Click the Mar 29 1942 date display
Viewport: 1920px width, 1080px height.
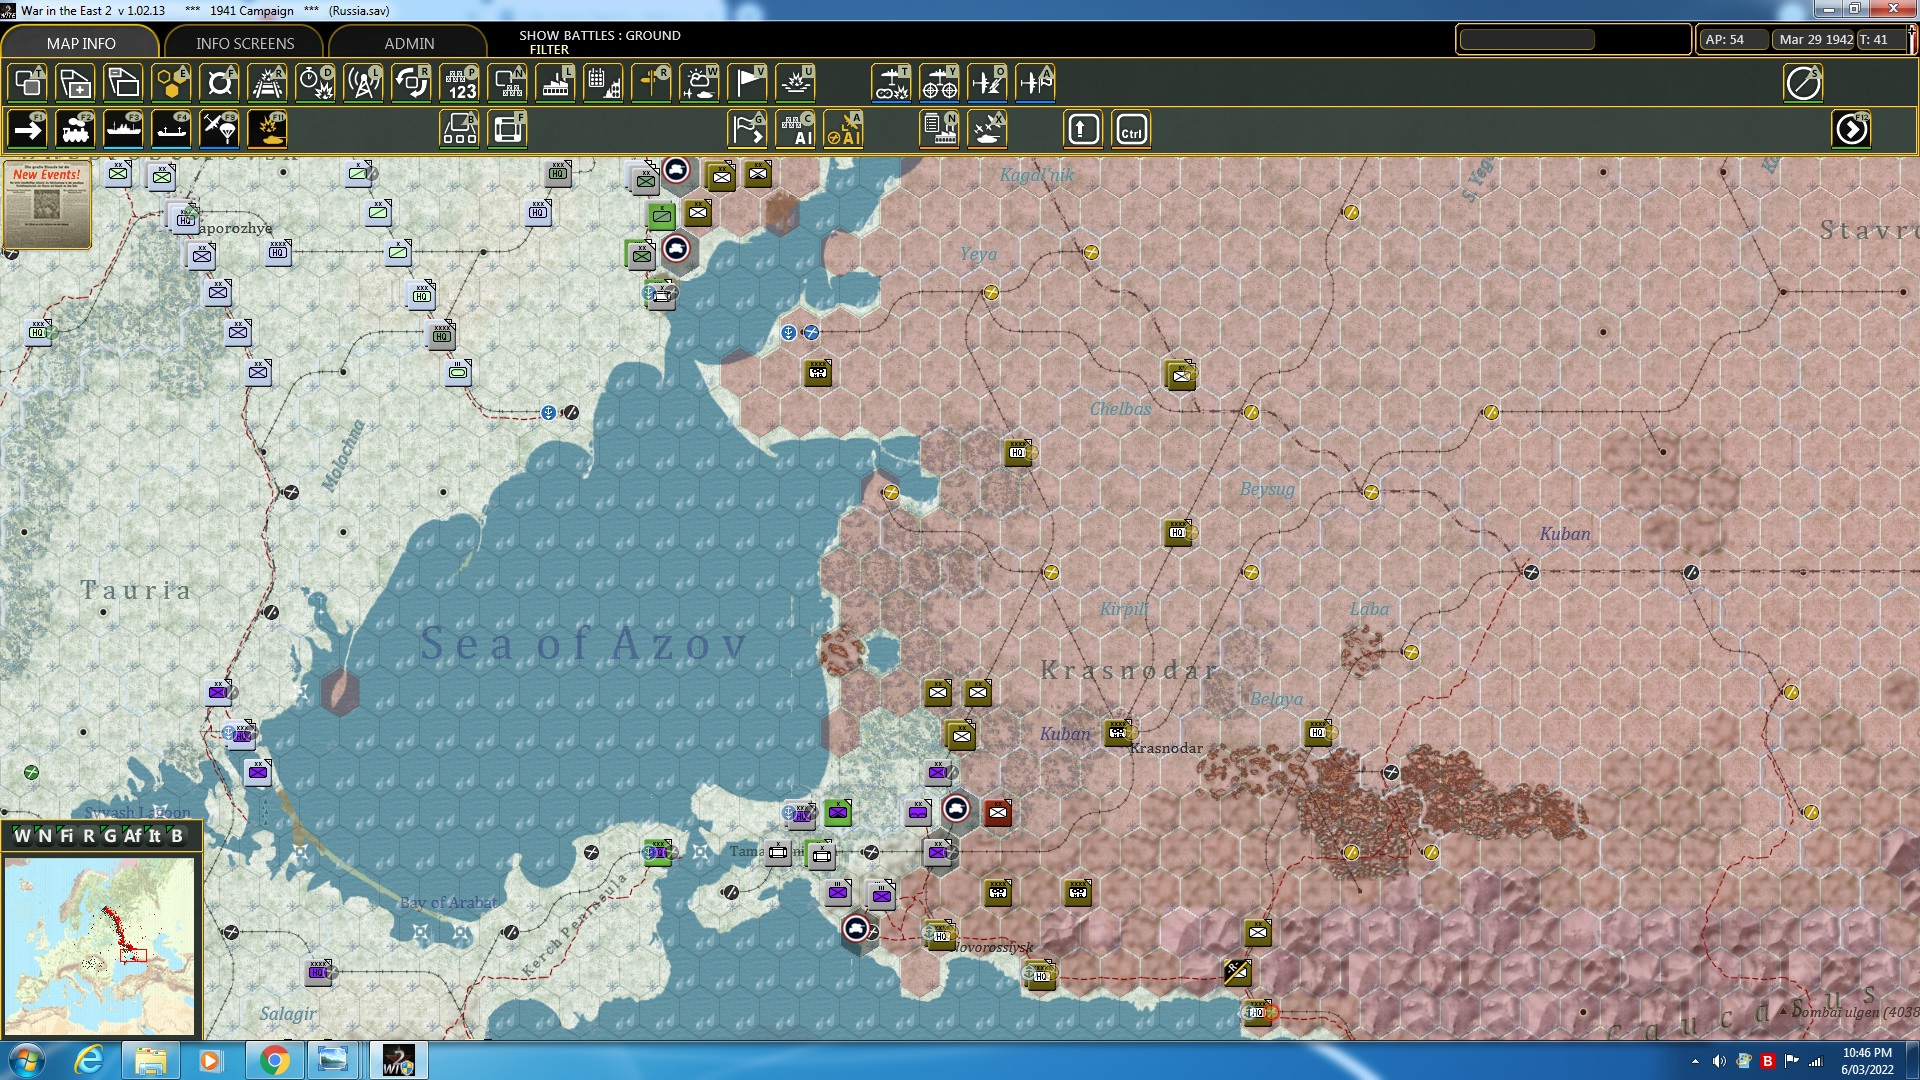pyautogui.click(x=1815, y=40)
